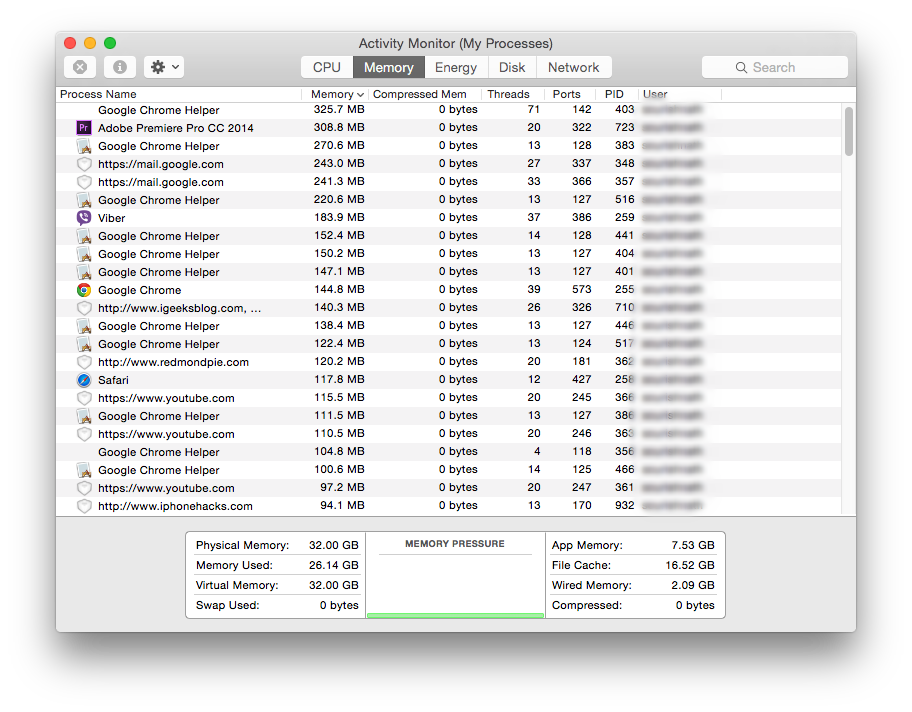The image size is (912, 712).
Task: Click icon of Chrome Helper 270.6 MB
Action: (x=84, y=146)
